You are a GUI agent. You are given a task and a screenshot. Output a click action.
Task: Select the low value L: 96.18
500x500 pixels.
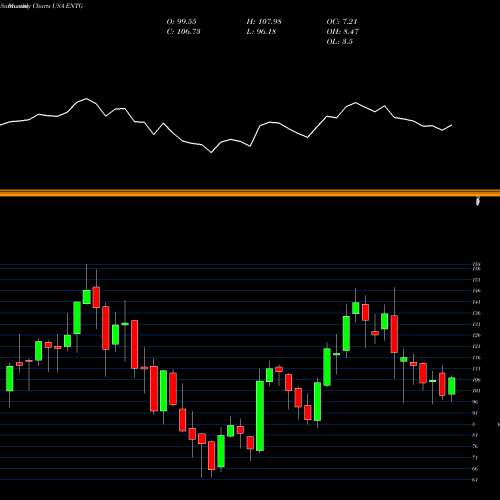[261, 32]
